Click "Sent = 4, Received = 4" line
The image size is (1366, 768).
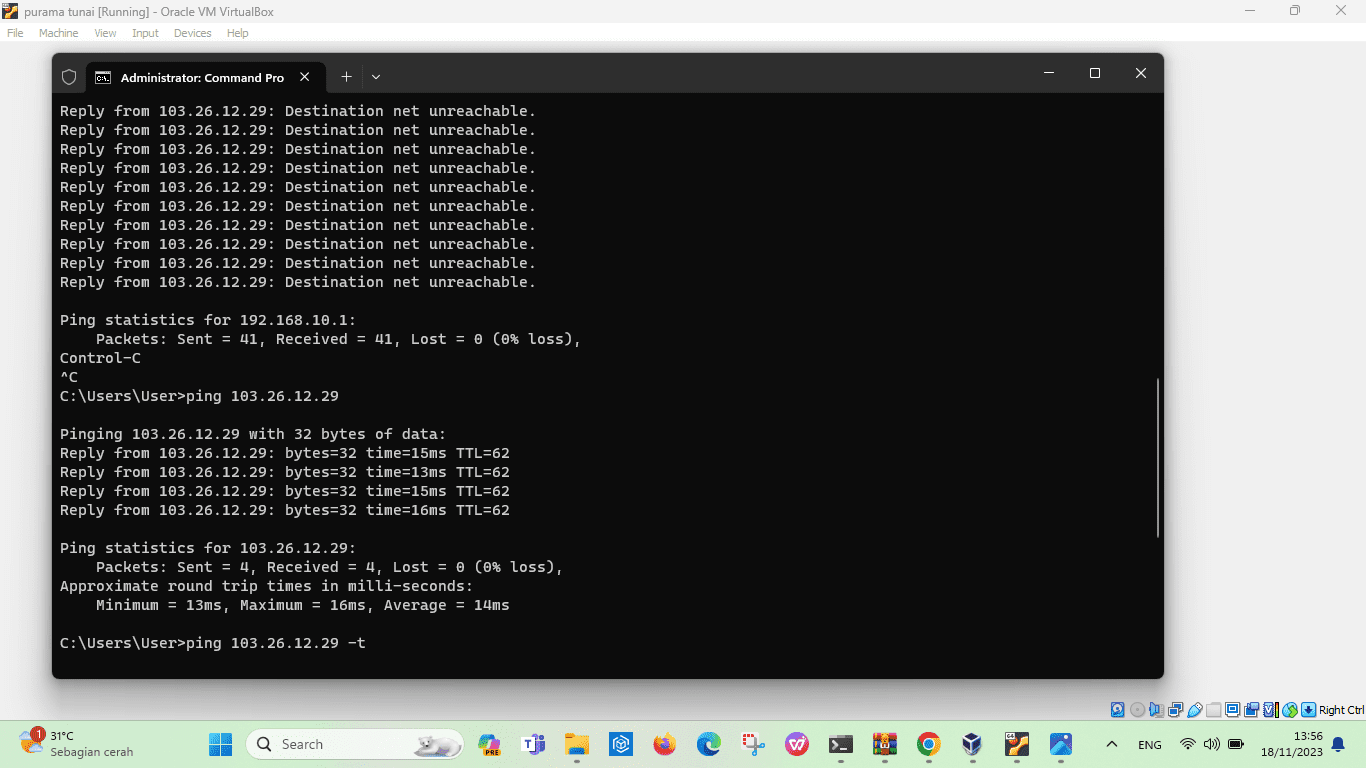[x=330, y=567]
